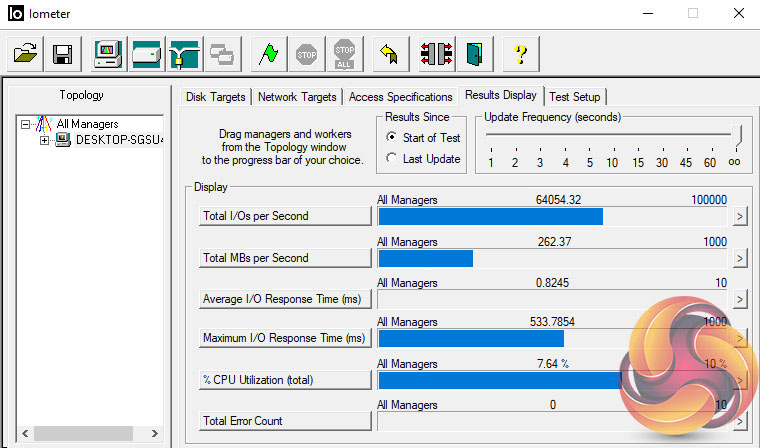Start tests with the green flag icon
Viewport: 760px width, 448px height.
click(265, 54)
